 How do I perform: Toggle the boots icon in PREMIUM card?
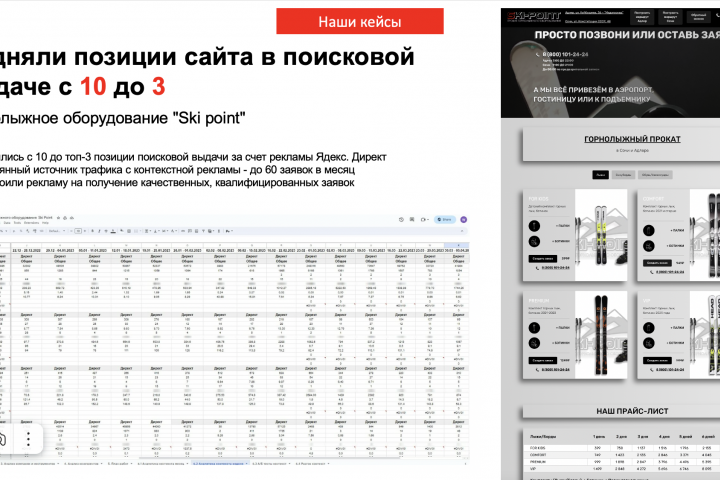[x=534, y=343]
